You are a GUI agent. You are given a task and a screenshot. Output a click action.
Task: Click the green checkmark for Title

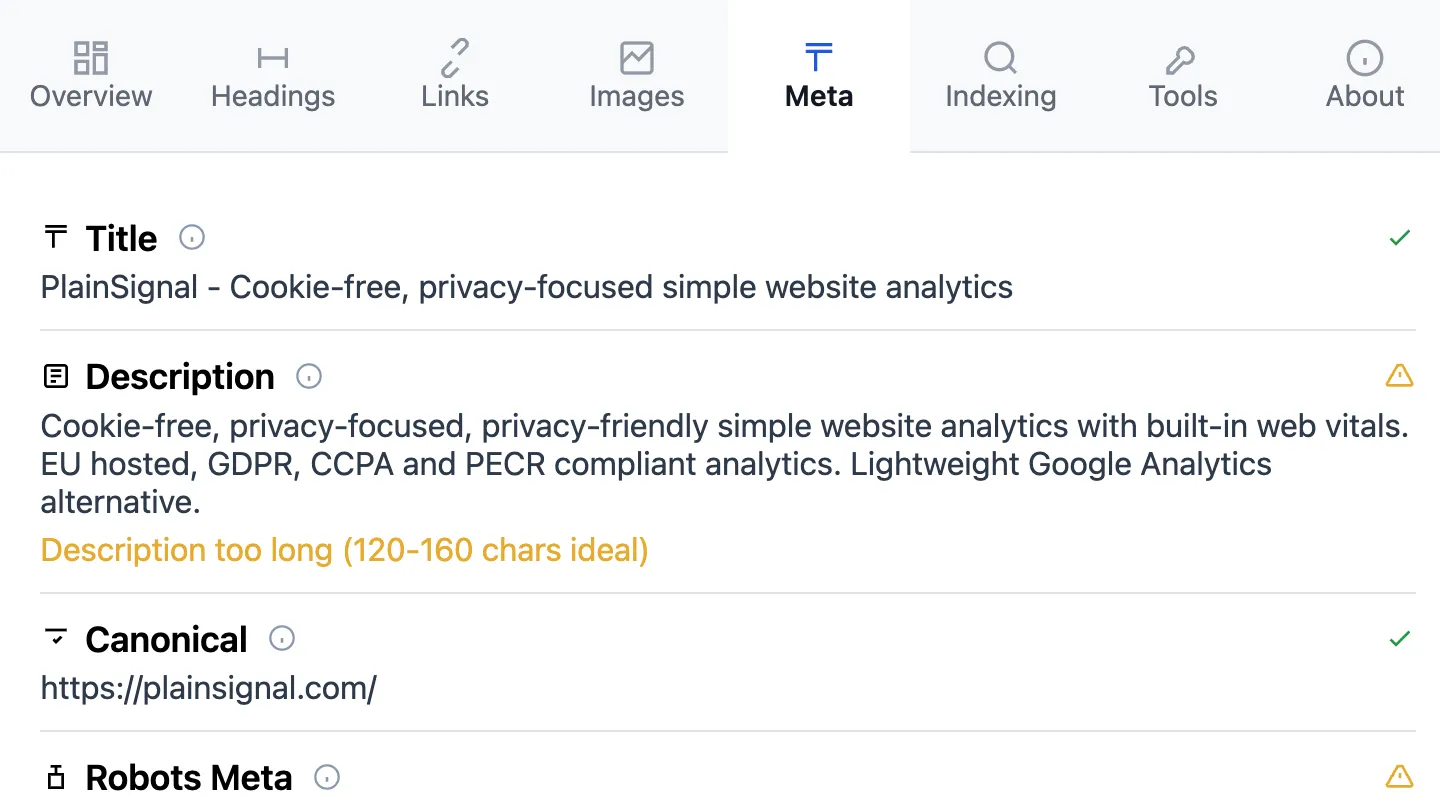tap(1399, 238)
